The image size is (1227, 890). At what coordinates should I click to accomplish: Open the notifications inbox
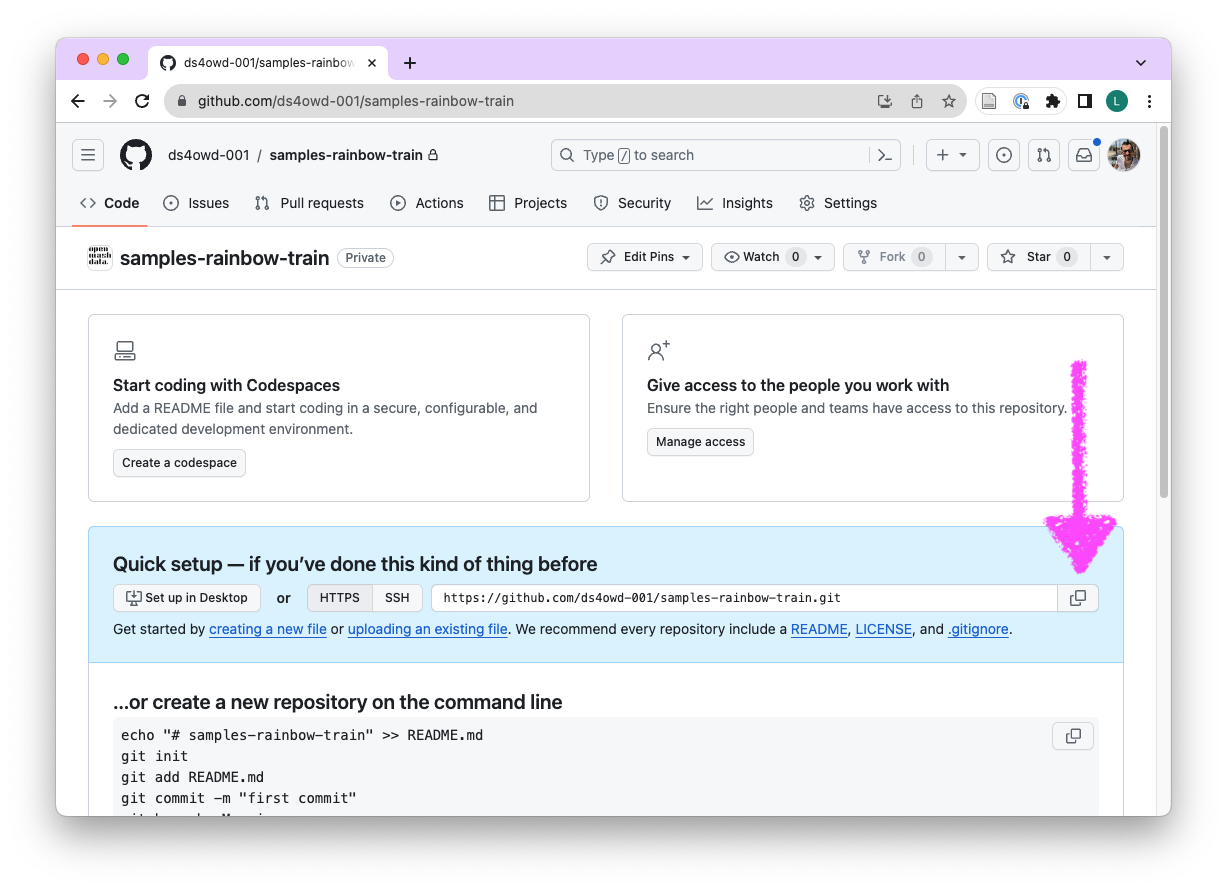1083,155
